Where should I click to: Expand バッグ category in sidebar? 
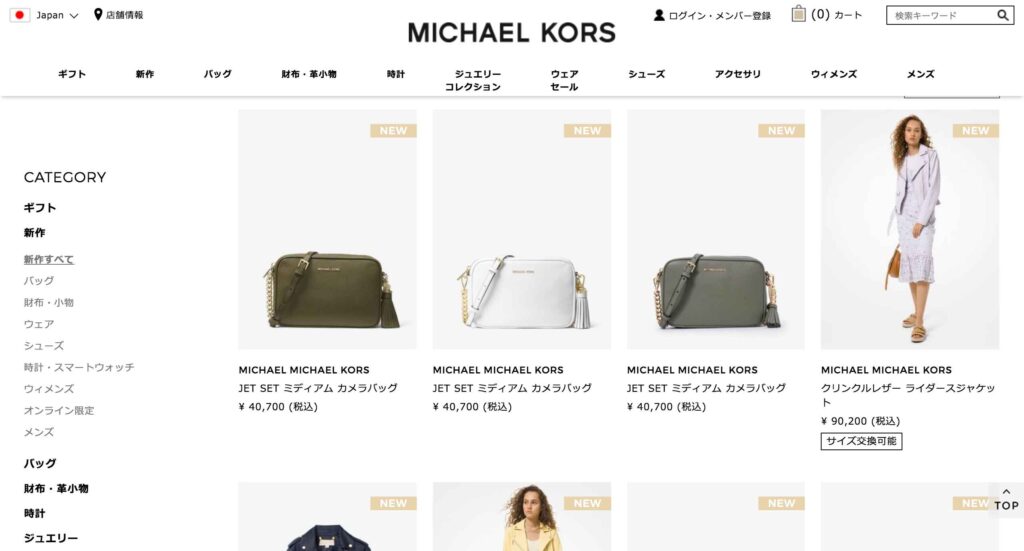[x=40, y=464]
